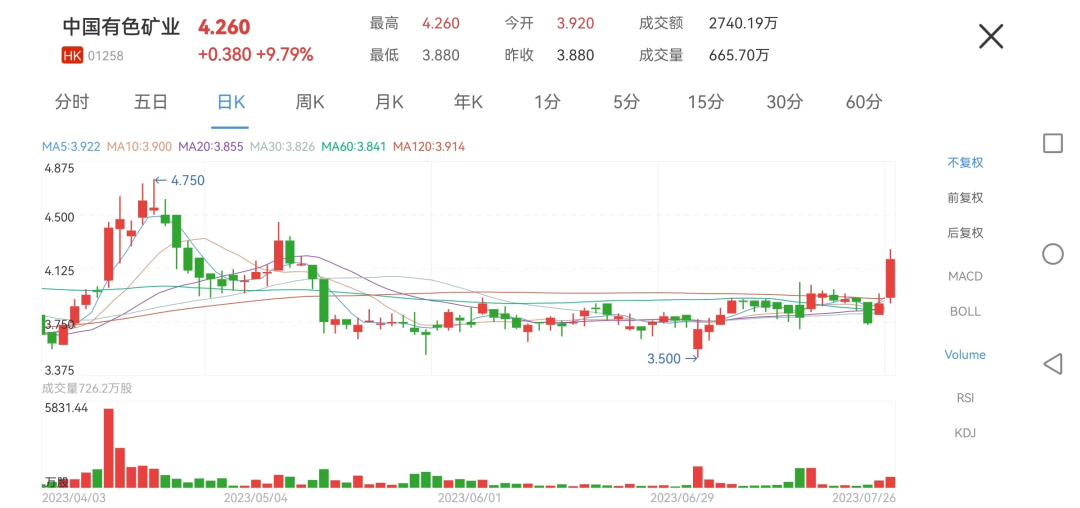Click the MA60:3.841 legend label
This screenshot has height=508, width=1080.
coord(353,146)
